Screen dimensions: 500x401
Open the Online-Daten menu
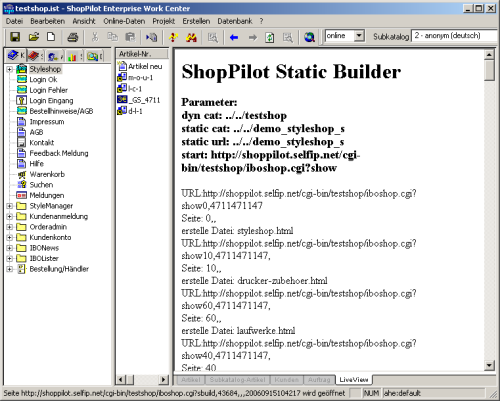(124, 21)
